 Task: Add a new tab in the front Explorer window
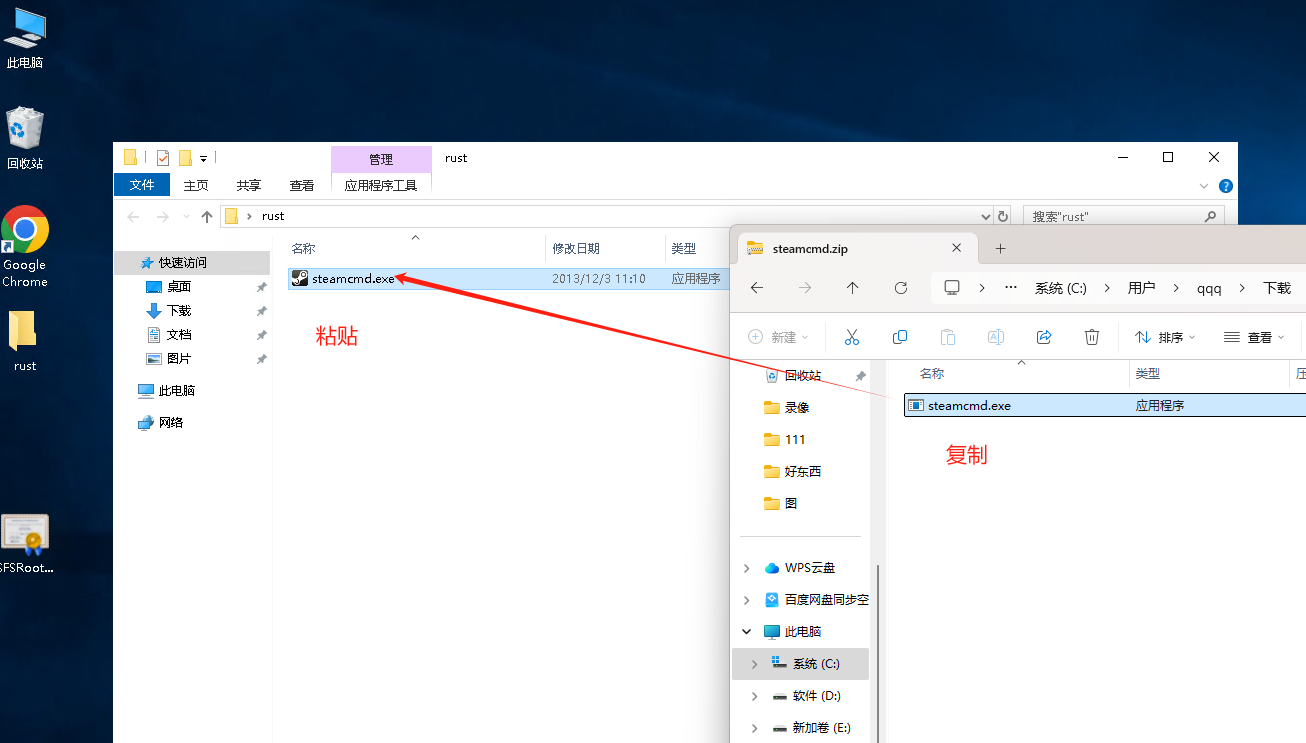tap(1000, 248)
